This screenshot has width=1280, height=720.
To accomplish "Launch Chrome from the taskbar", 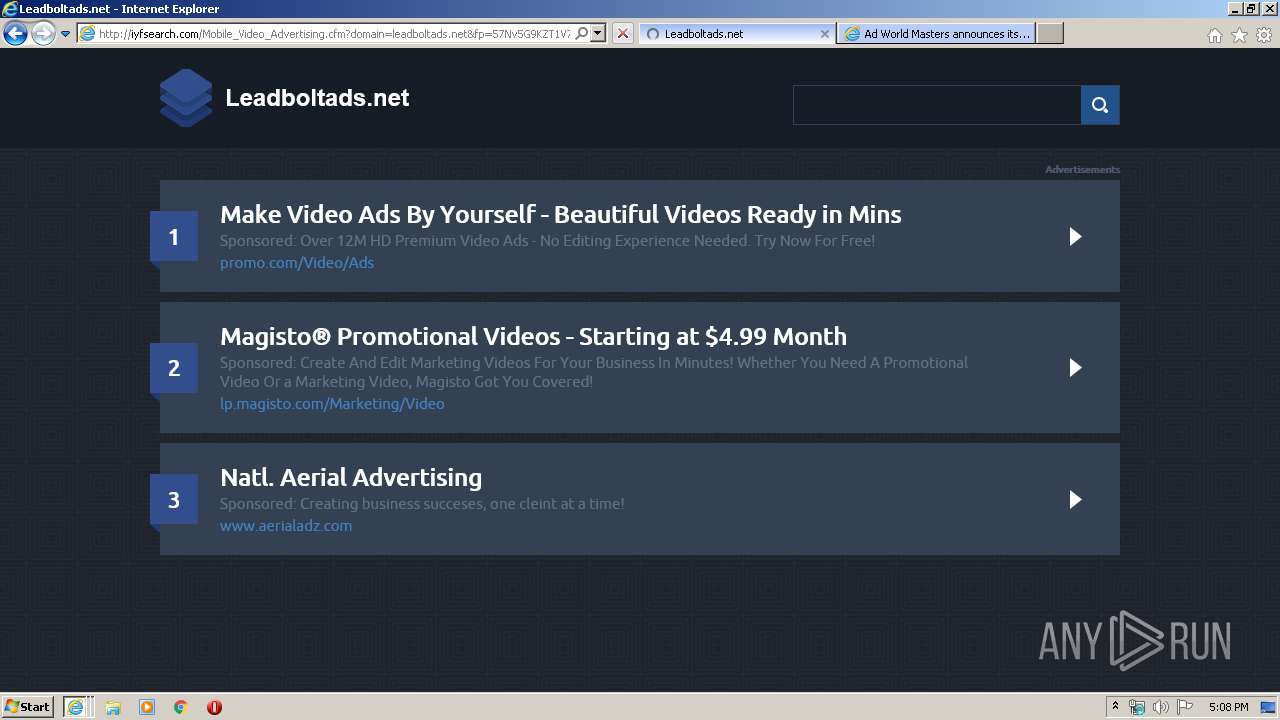I will 180,707.
